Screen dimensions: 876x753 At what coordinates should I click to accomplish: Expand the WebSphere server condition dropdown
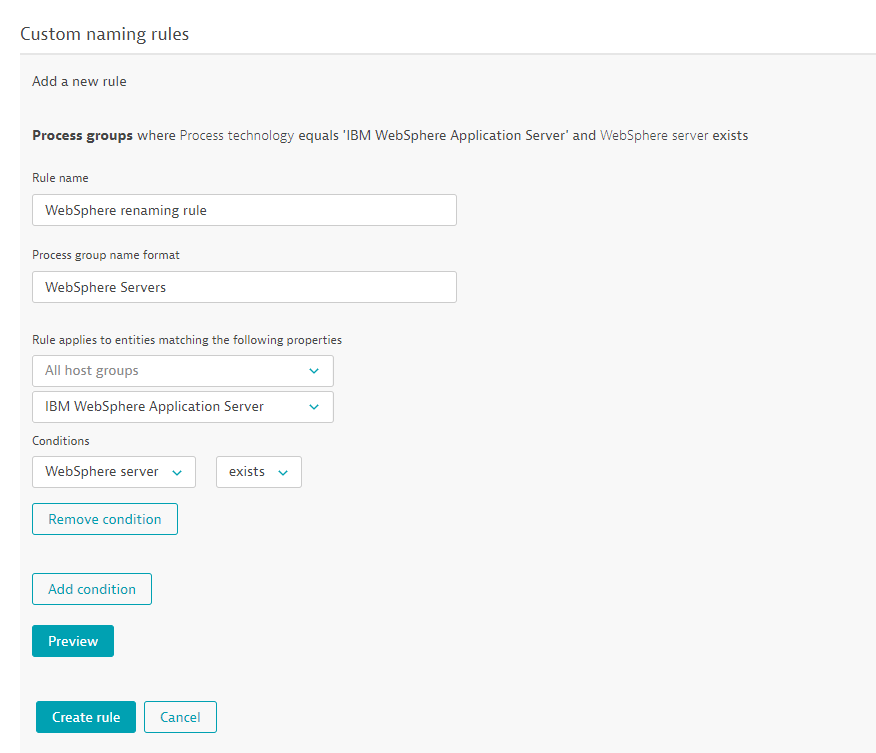point(114,472)
